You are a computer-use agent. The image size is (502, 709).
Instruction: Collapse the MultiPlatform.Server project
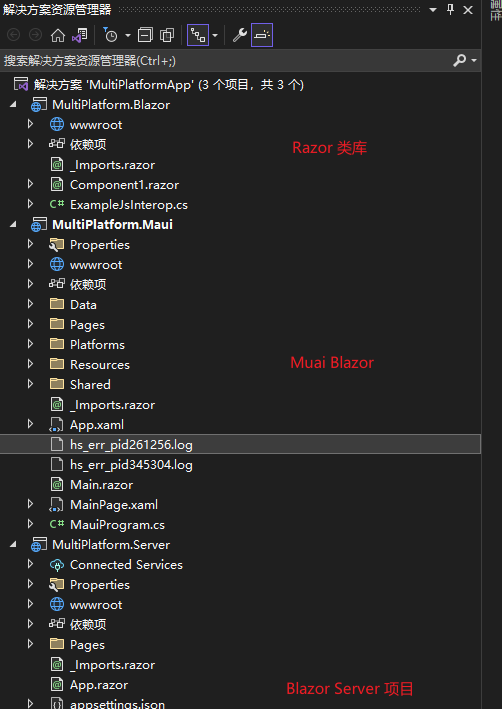13,544
